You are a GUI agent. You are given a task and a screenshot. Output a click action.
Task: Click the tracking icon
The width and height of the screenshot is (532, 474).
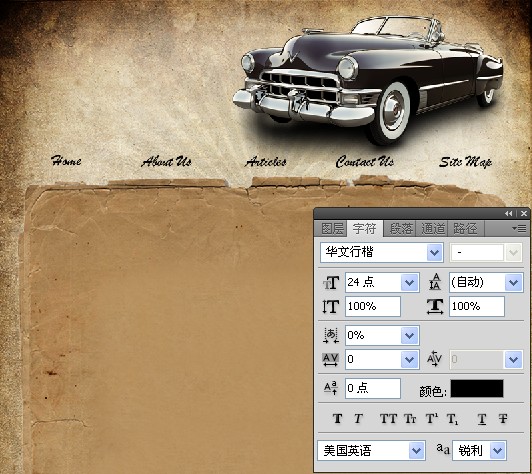(x=330, y=359)
